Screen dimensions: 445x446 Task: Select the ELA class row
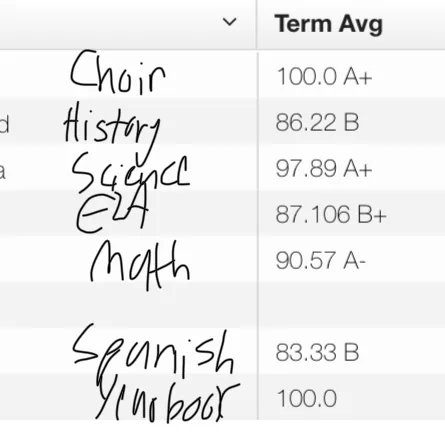coord(222,213)
